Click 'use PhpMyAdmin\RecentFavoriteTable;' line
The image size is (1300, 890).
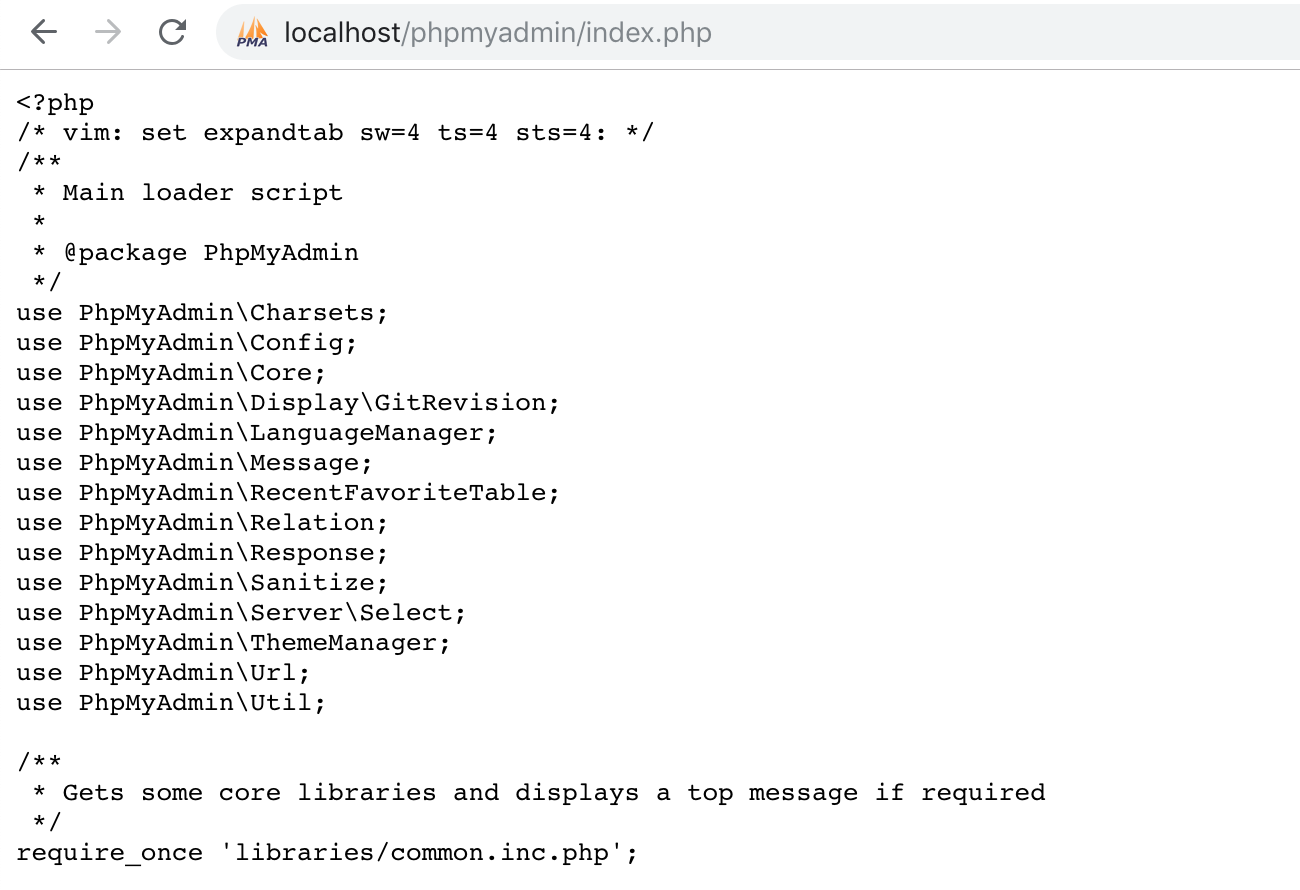(288, 493)
